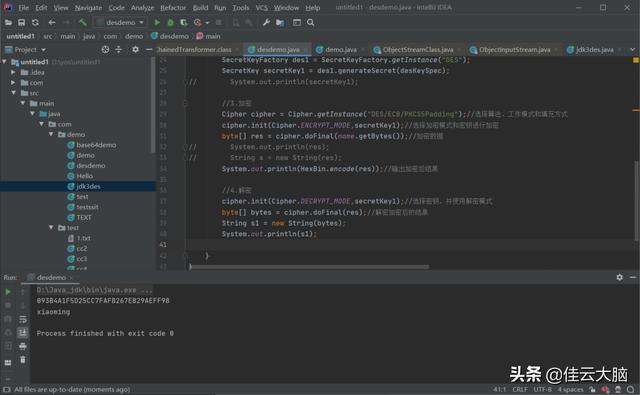Open Project panel gear options
Image resolution: width=640 pixels, height=395 pixels.
(136, 49)
